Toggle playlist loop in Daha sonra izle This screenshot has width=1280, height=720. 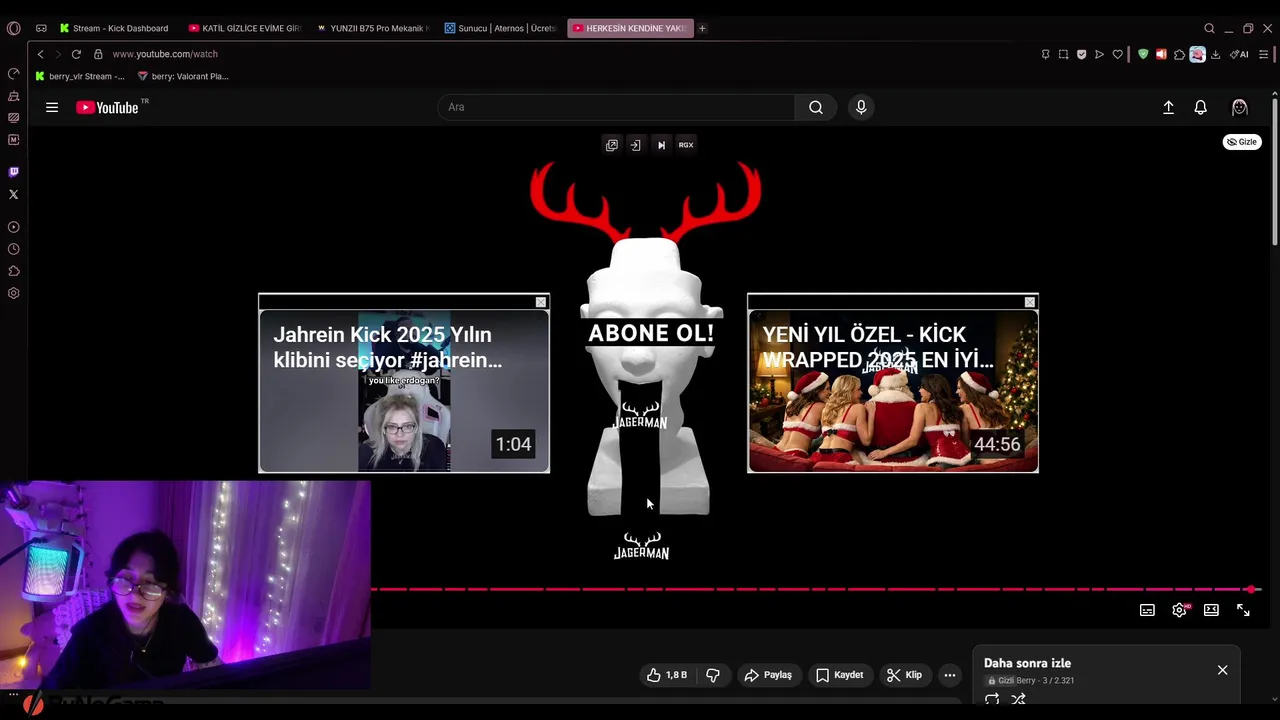click(992, 699)
